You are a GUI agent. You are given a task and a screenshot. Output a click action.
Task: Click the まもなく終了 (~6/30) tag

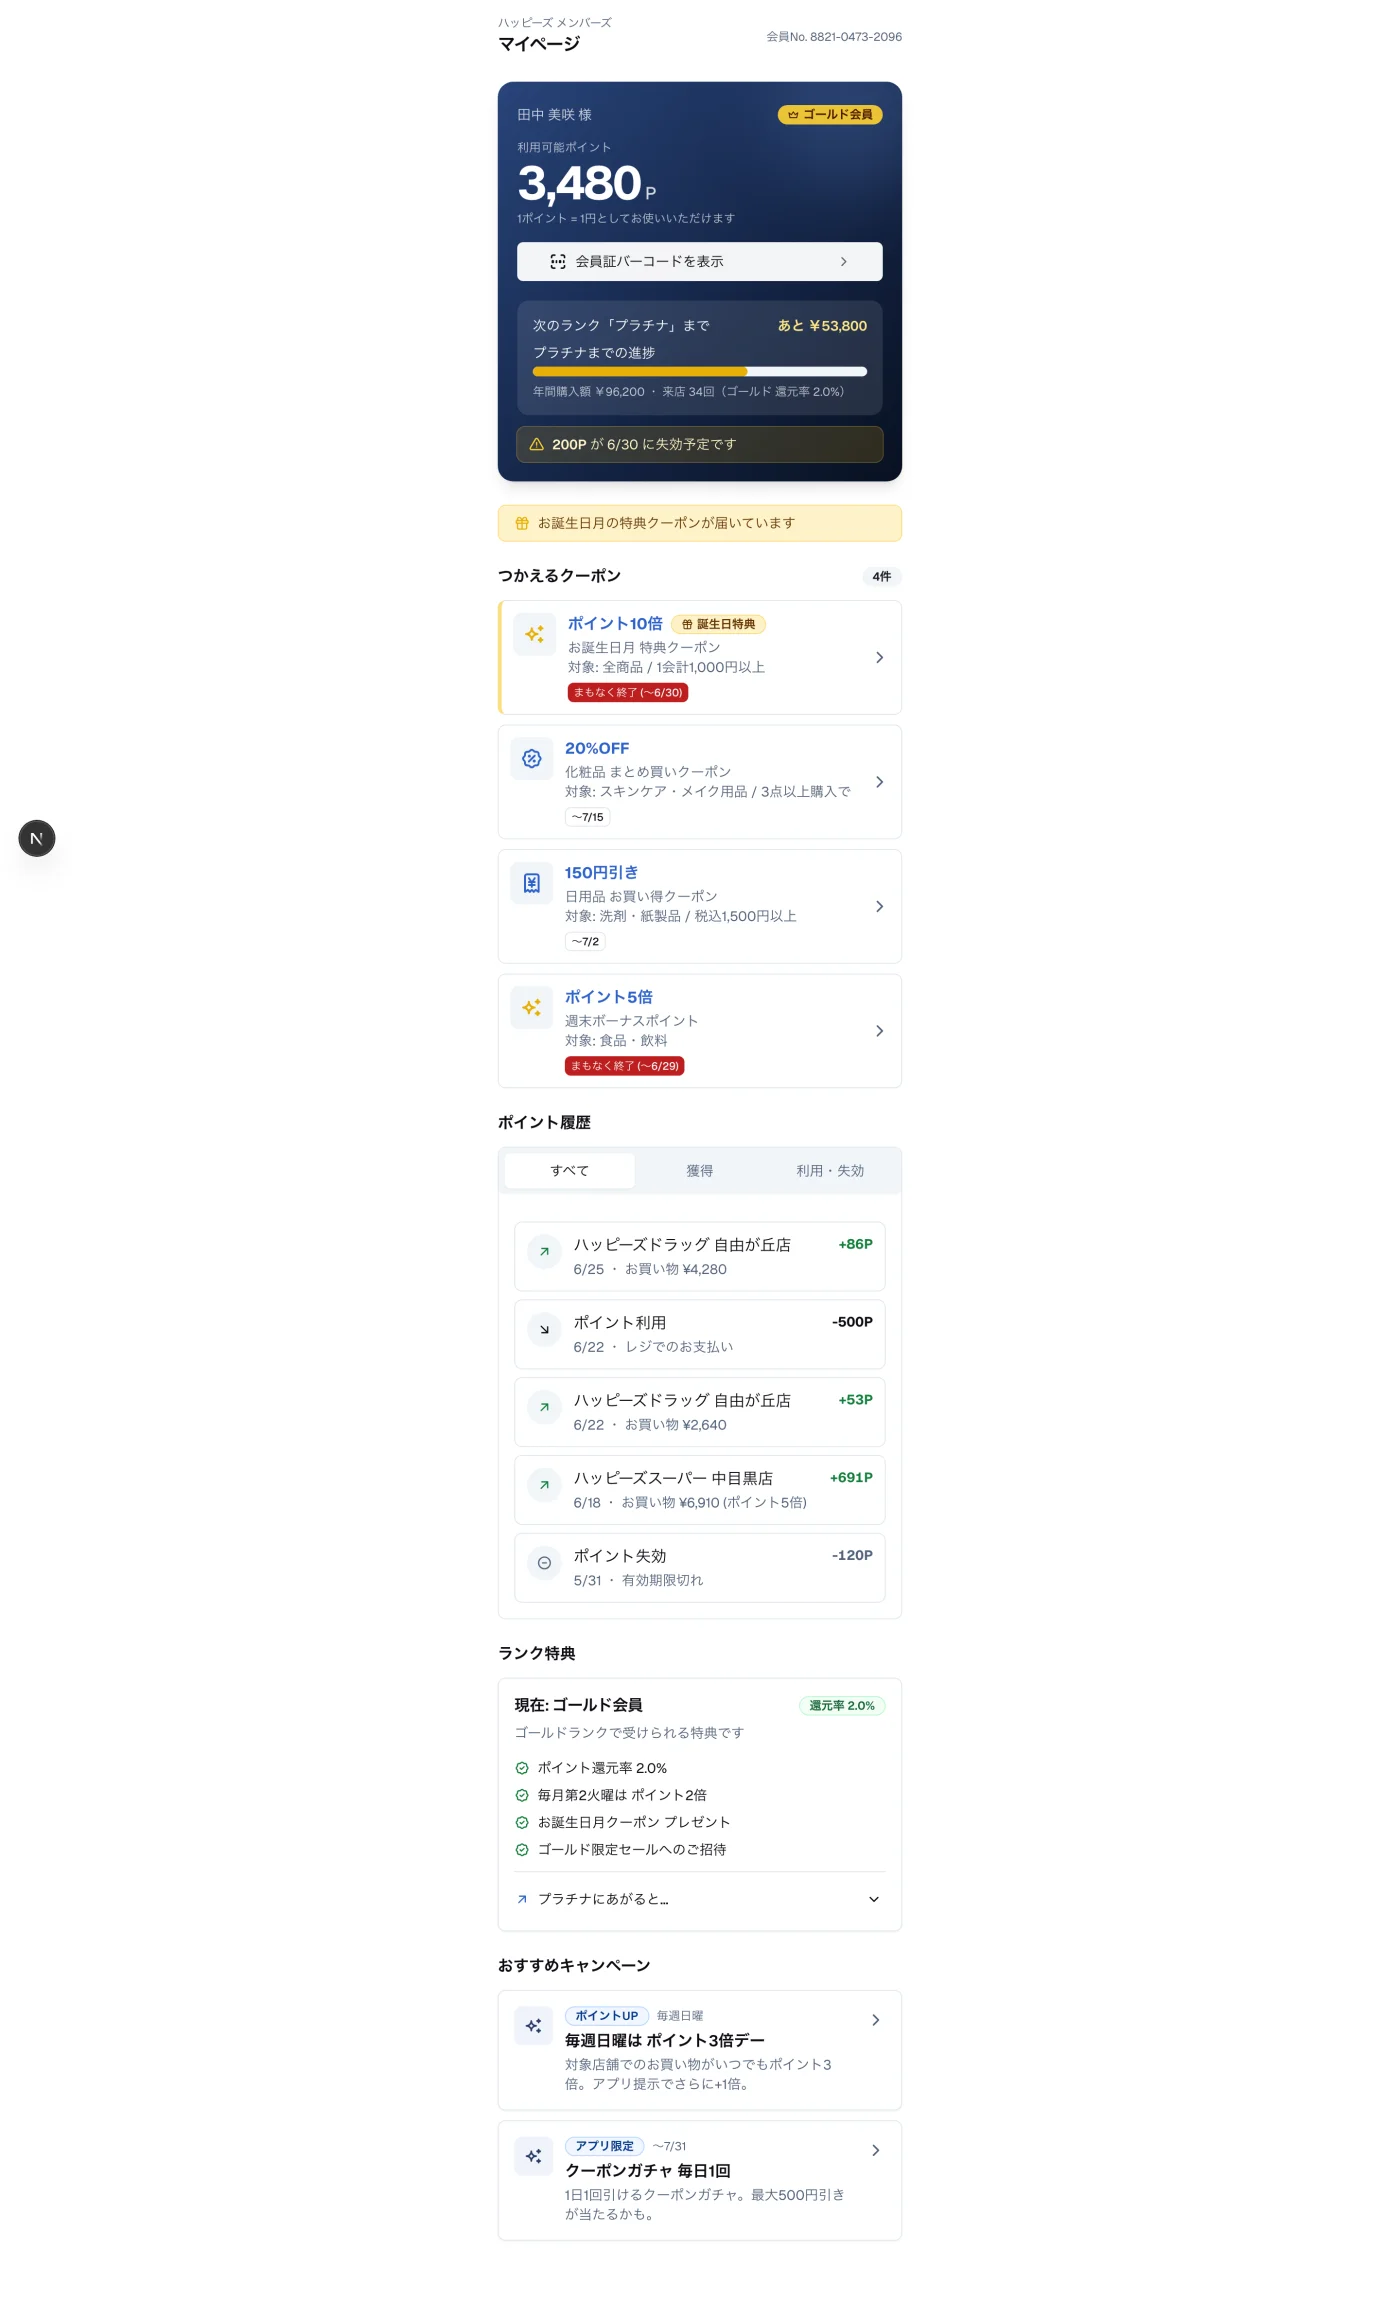628,692
